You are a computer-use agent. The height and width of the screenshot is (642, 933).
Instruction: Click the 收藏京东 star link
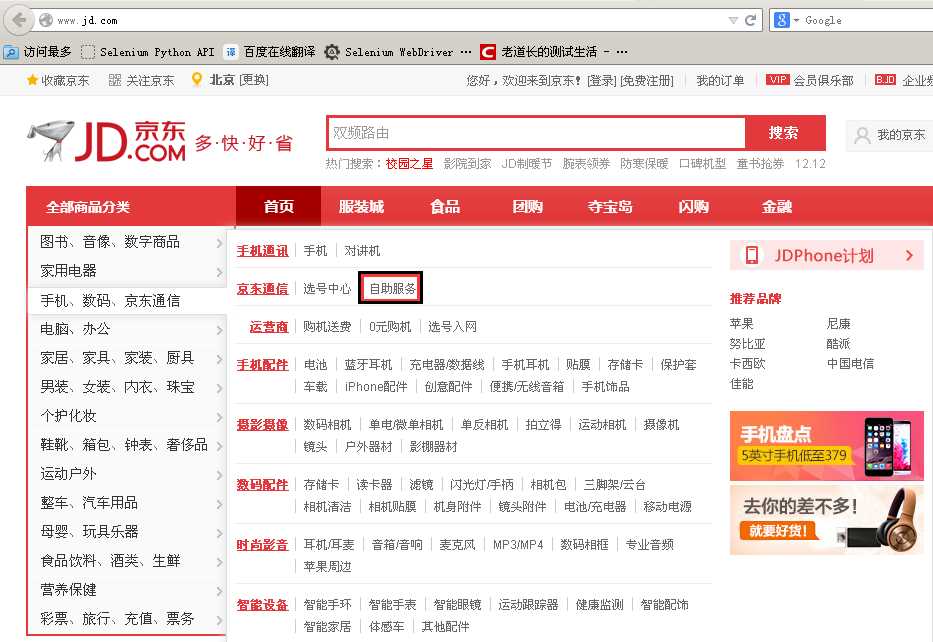coord(58,80)
